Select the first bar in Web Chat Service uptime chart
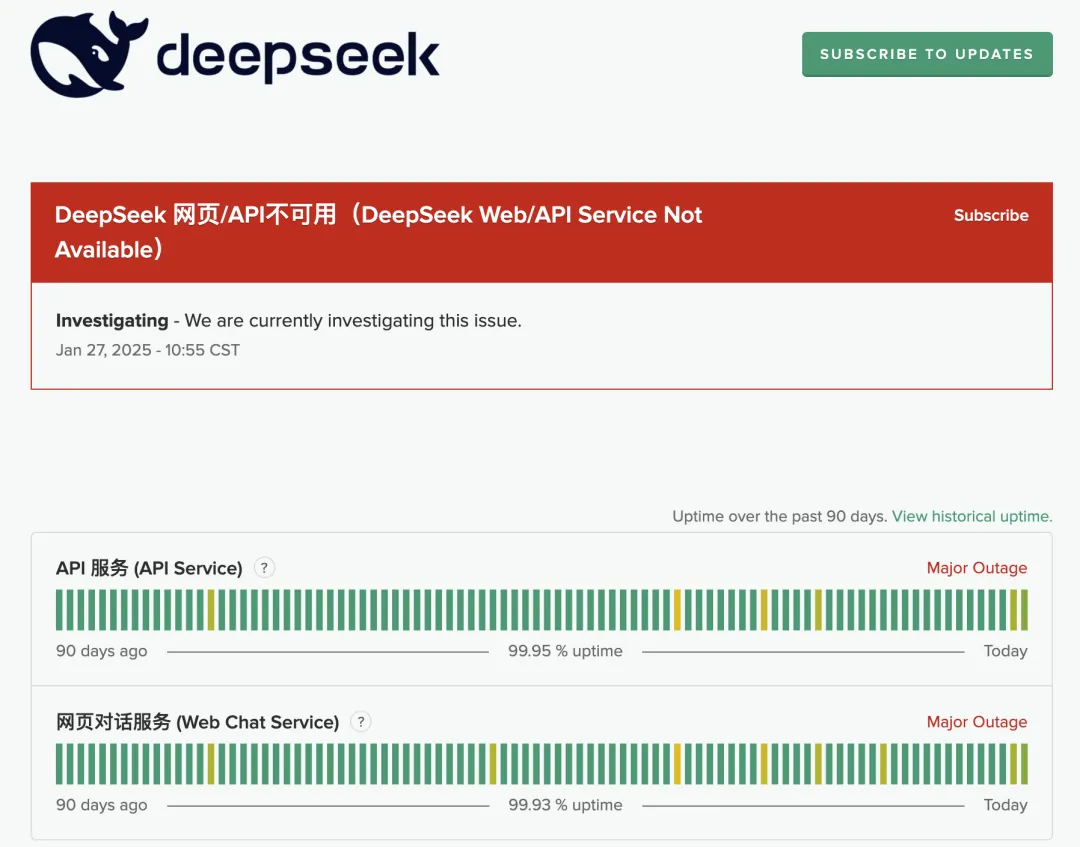This screenshot has width=1080, height=847. (x=59, y=764)
